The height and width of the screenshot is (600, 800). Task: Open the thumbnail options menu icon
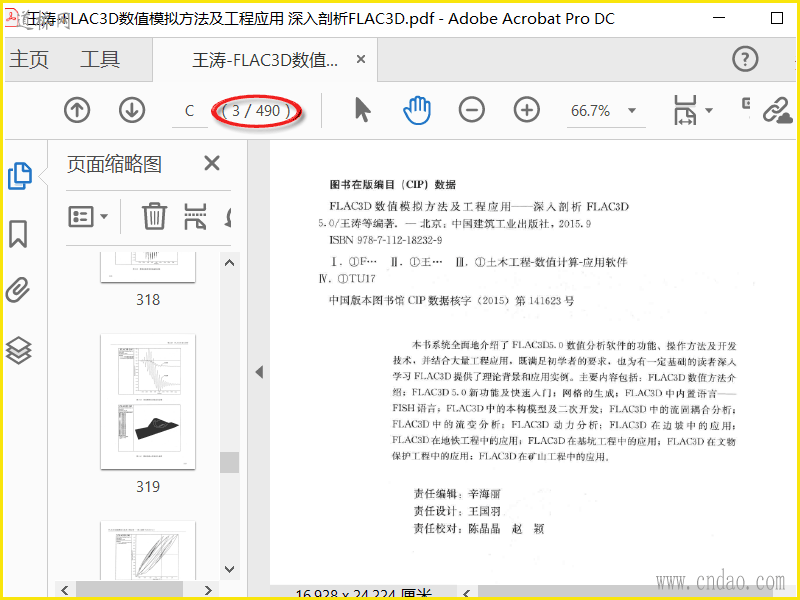click(x=88, y=216)
